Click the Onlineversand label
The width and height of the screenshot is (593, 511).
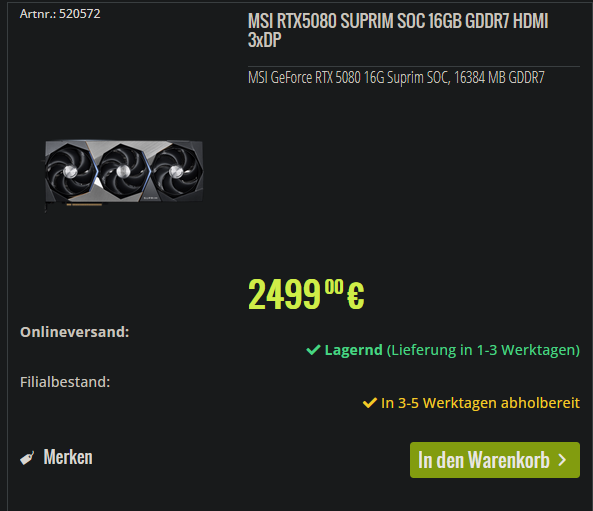pos(75,332)
